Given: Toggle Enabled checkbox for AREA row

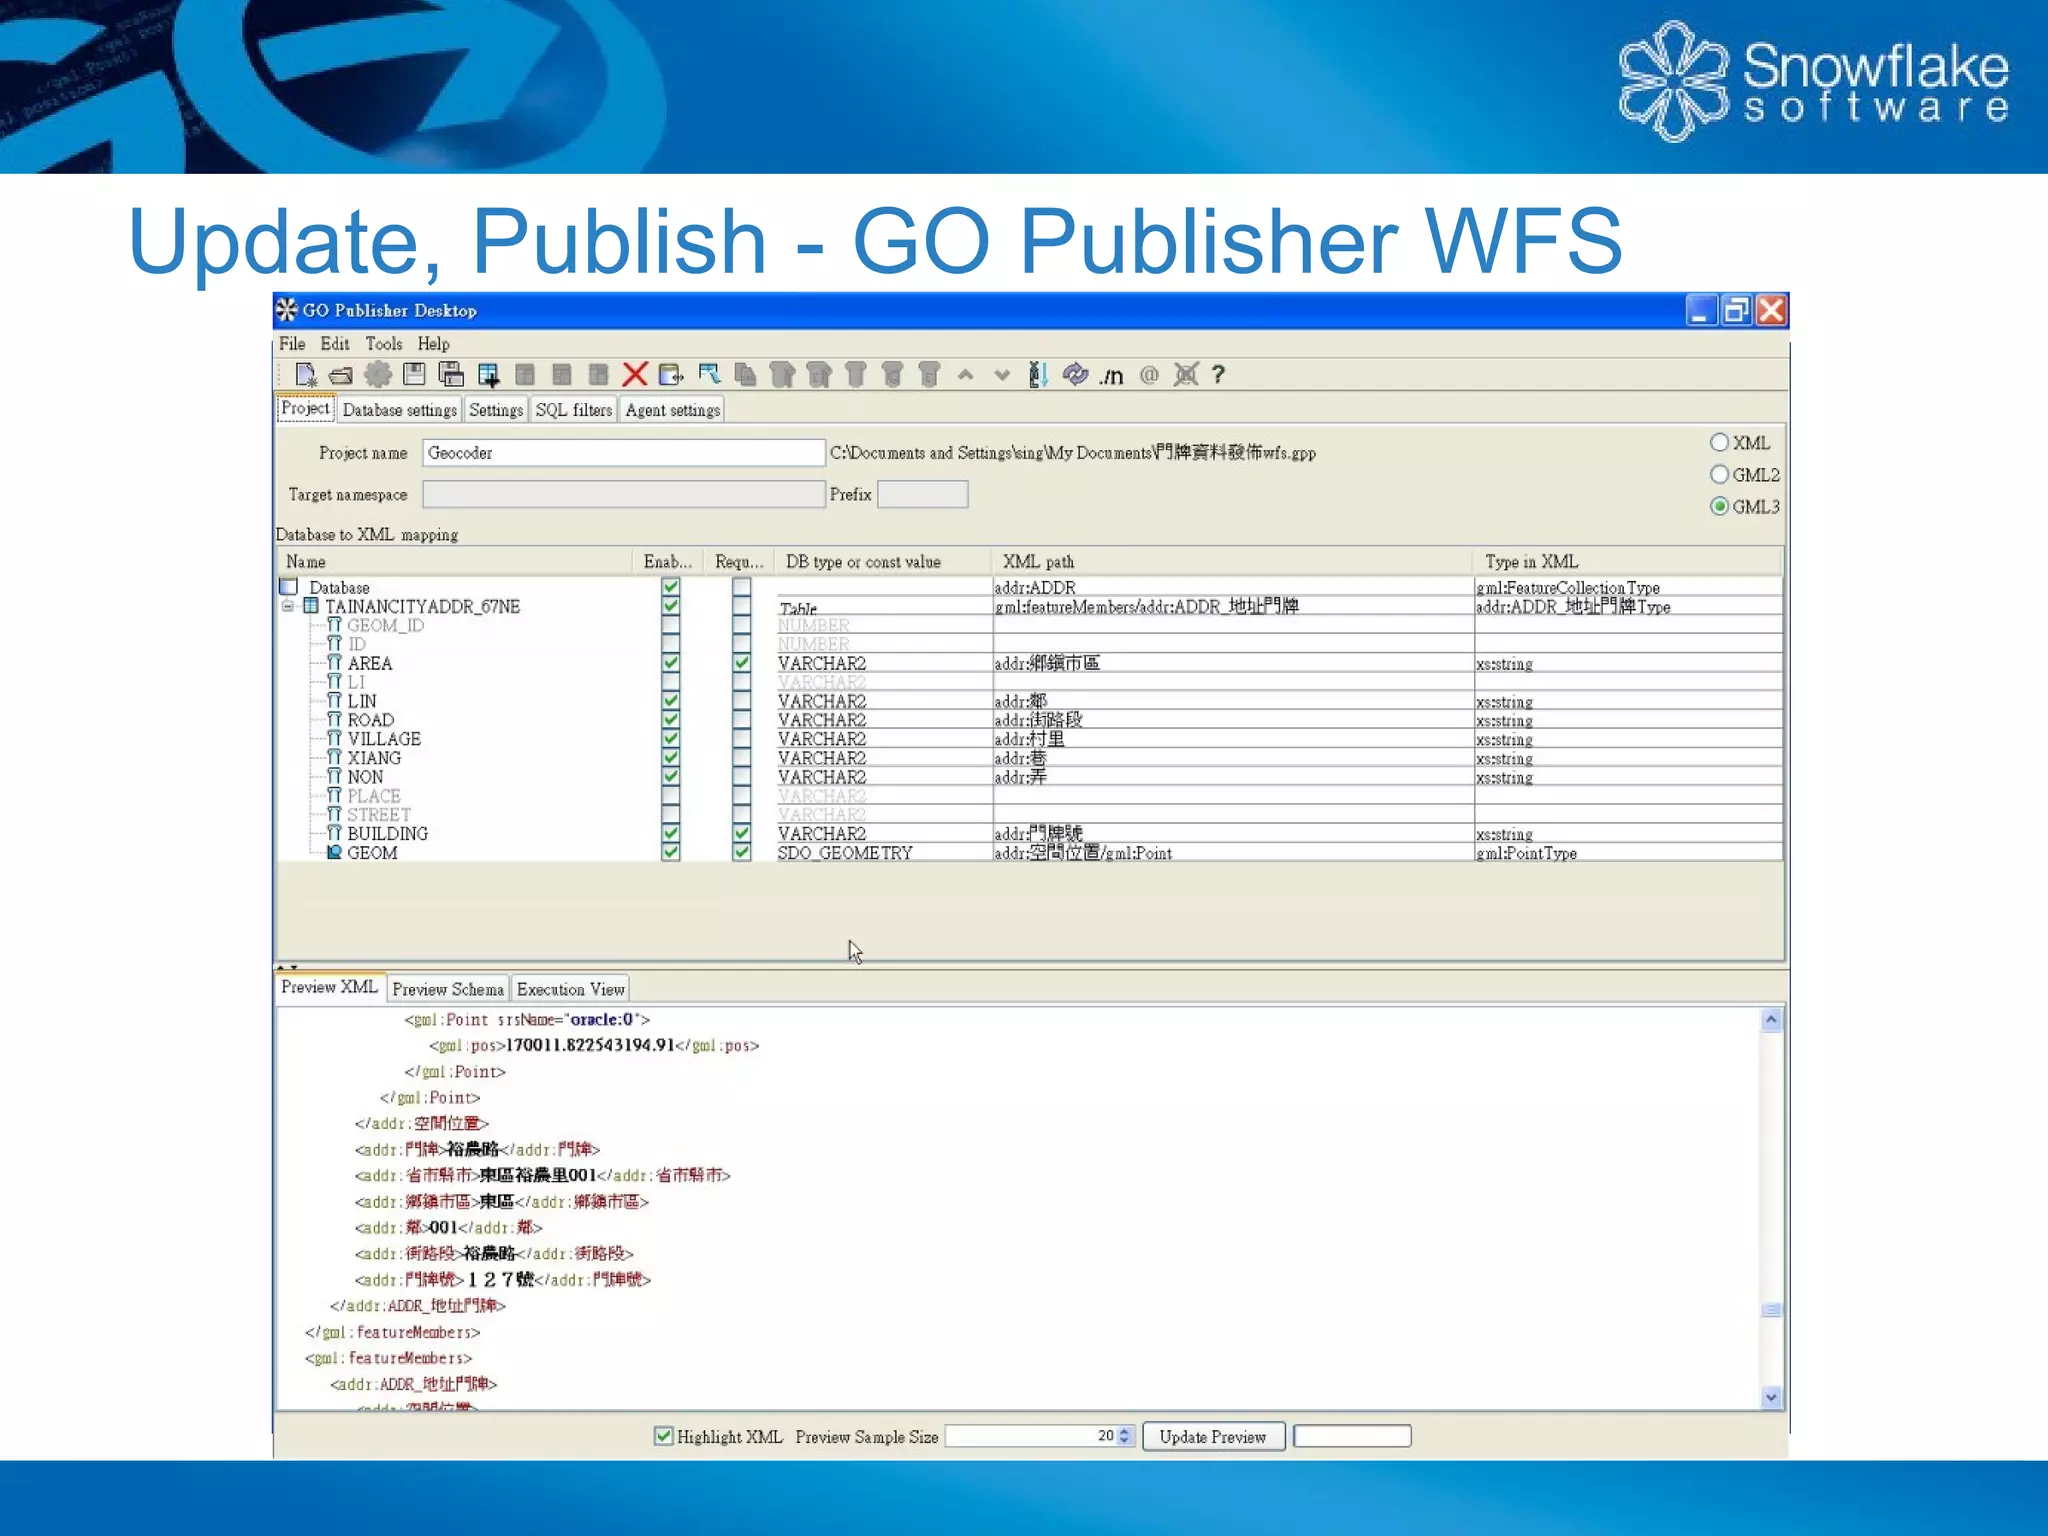Looking at the screenshot, I should (x=671, y=662).
